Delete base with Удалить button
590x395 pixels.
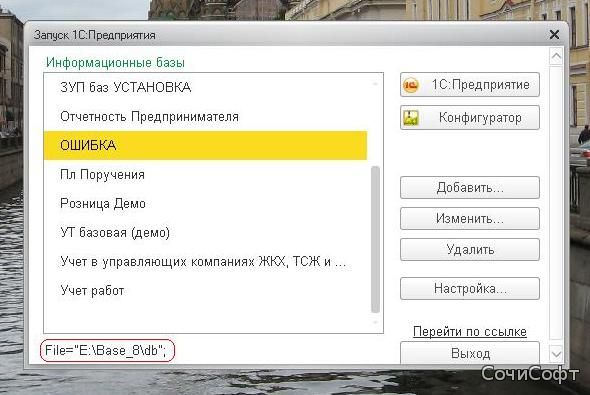470,249
